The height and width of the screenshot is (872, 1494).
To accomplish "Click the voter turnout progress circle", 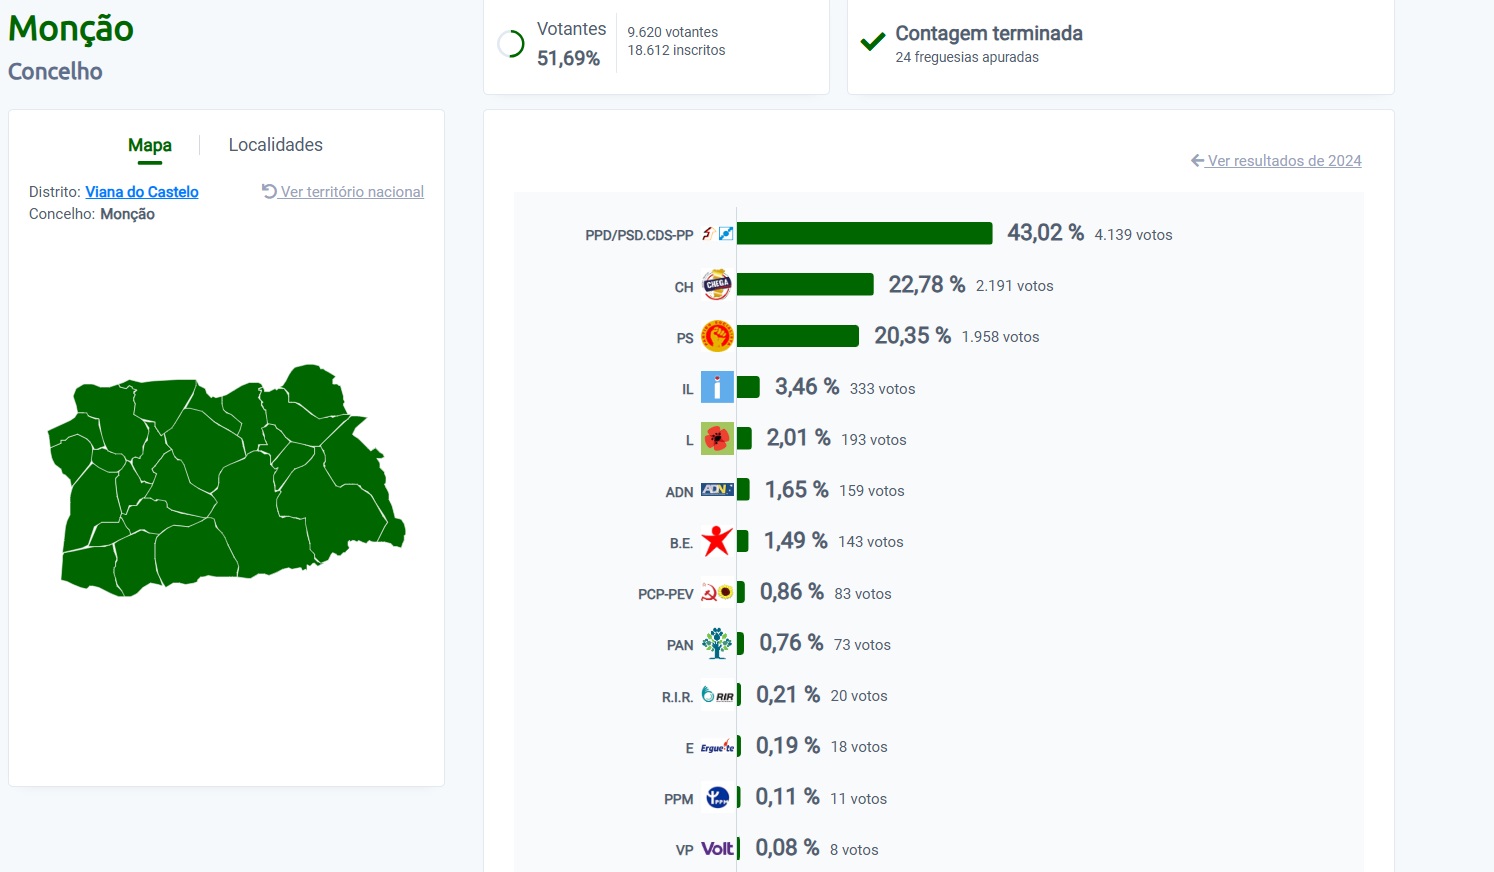I will tap(511, 44).
